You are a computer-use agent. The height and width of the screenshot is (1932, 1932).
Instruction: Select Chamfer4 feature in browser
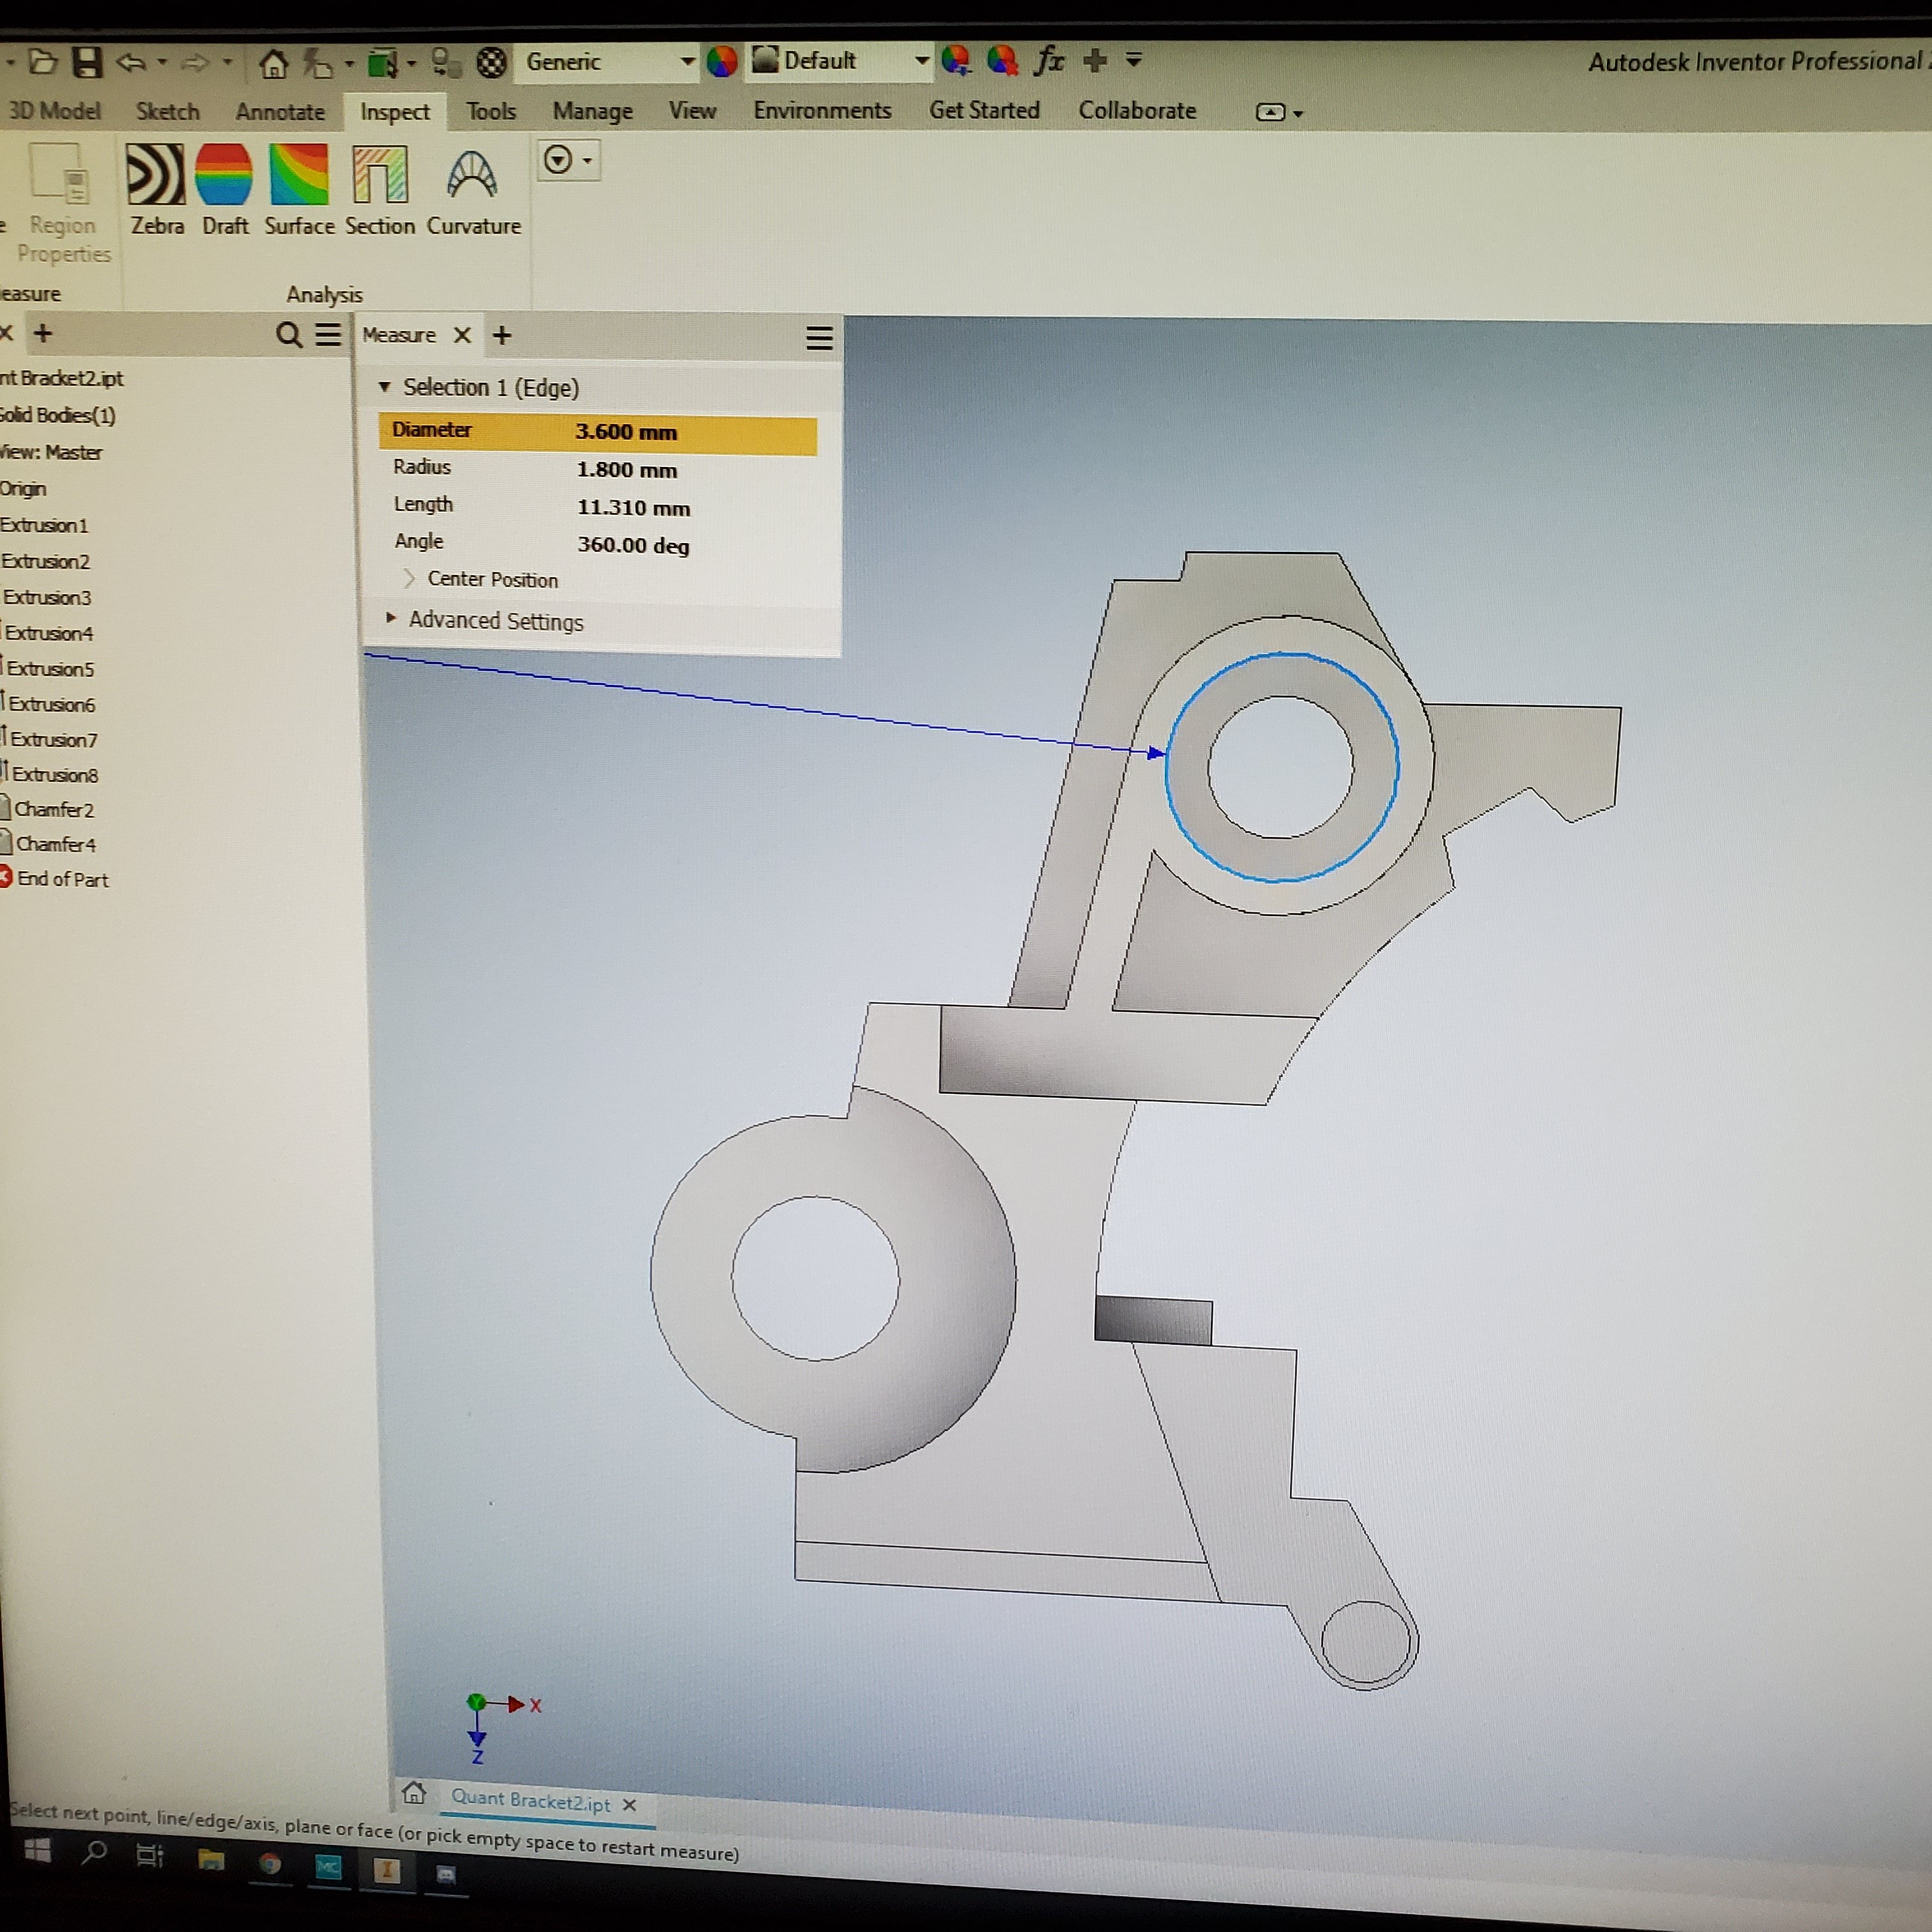(x=55, y=844)
